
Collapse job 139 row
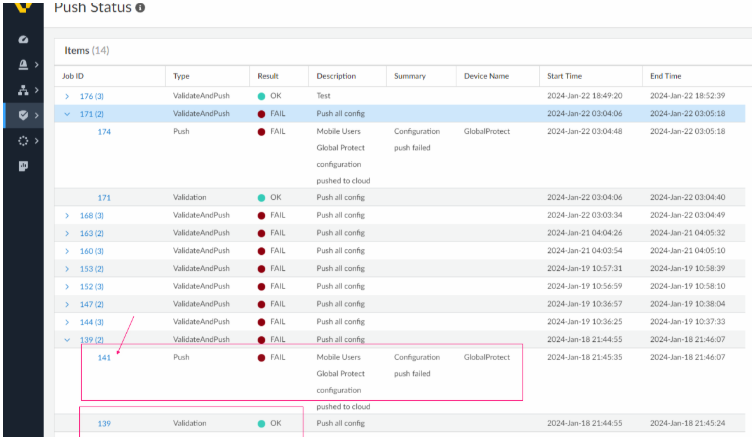coord(67,340)
